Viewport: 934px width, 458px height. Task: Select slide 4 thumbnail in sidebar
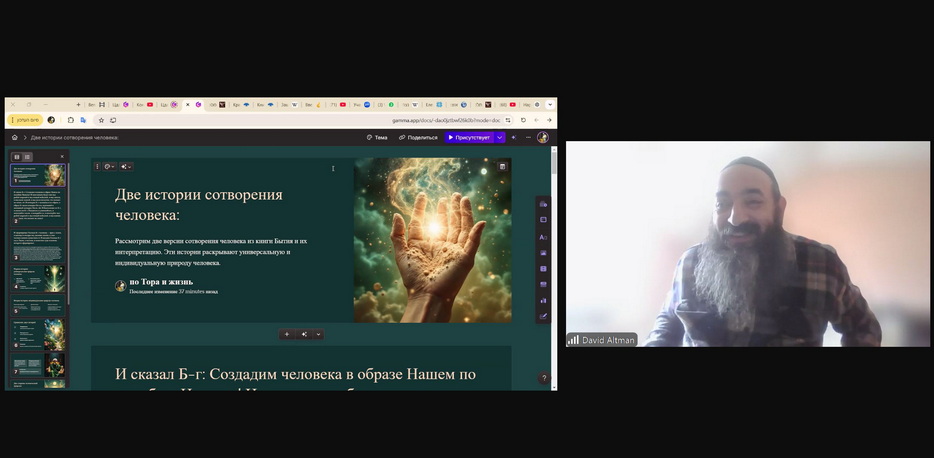[x=39, y=278]
